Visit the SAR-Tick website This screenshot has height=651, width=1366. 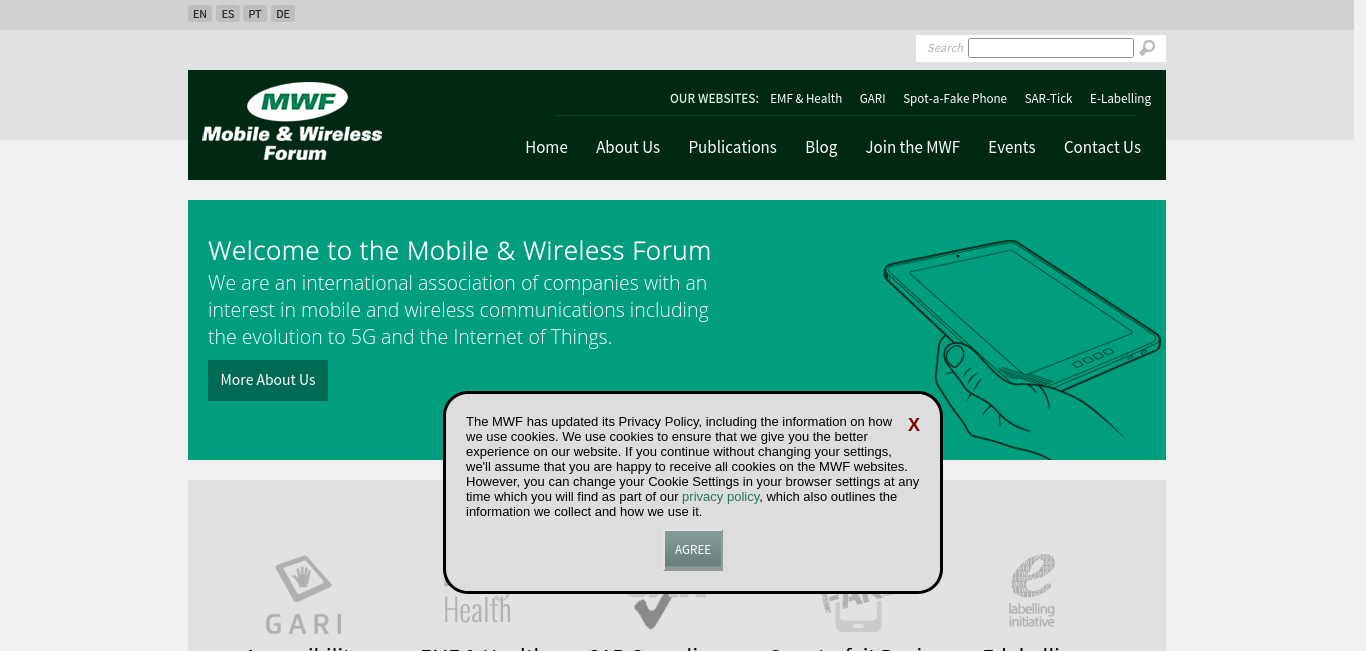click(x=1048, y=99)
